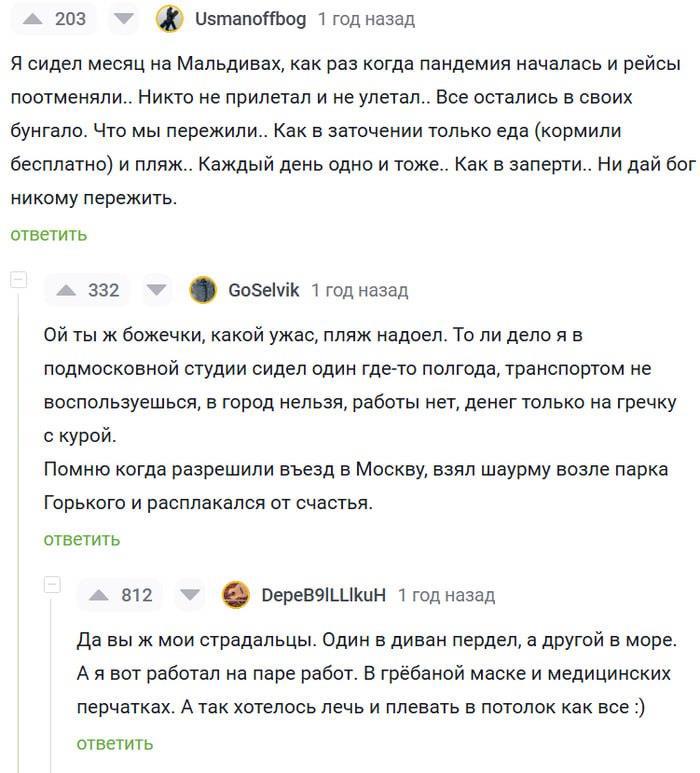Open GoSelvik's avatar picture
The width and height of the screenshot is (700, 773).
click(x=203, y=290)
